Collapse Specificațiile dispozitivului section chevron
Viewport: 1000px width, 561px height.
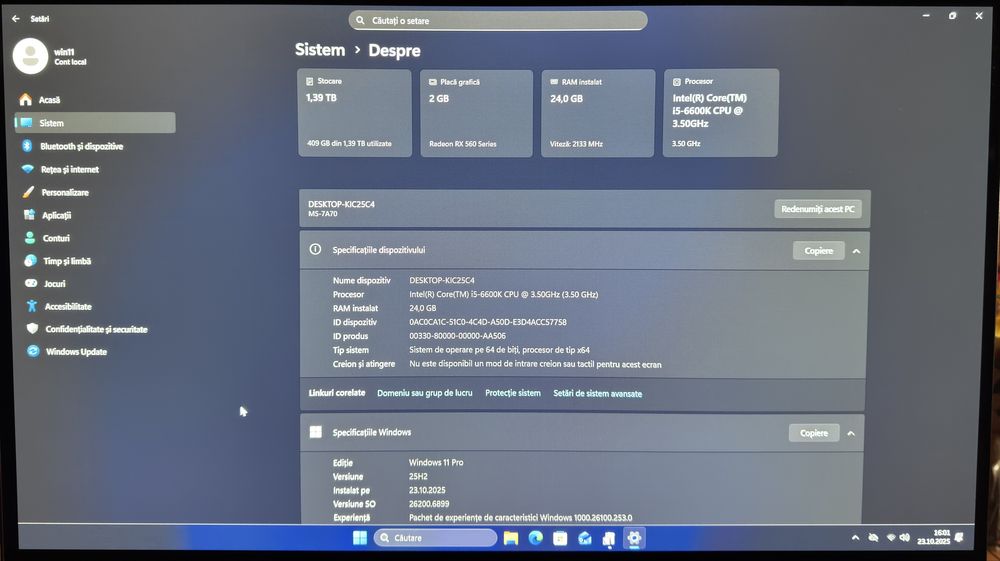857,251
